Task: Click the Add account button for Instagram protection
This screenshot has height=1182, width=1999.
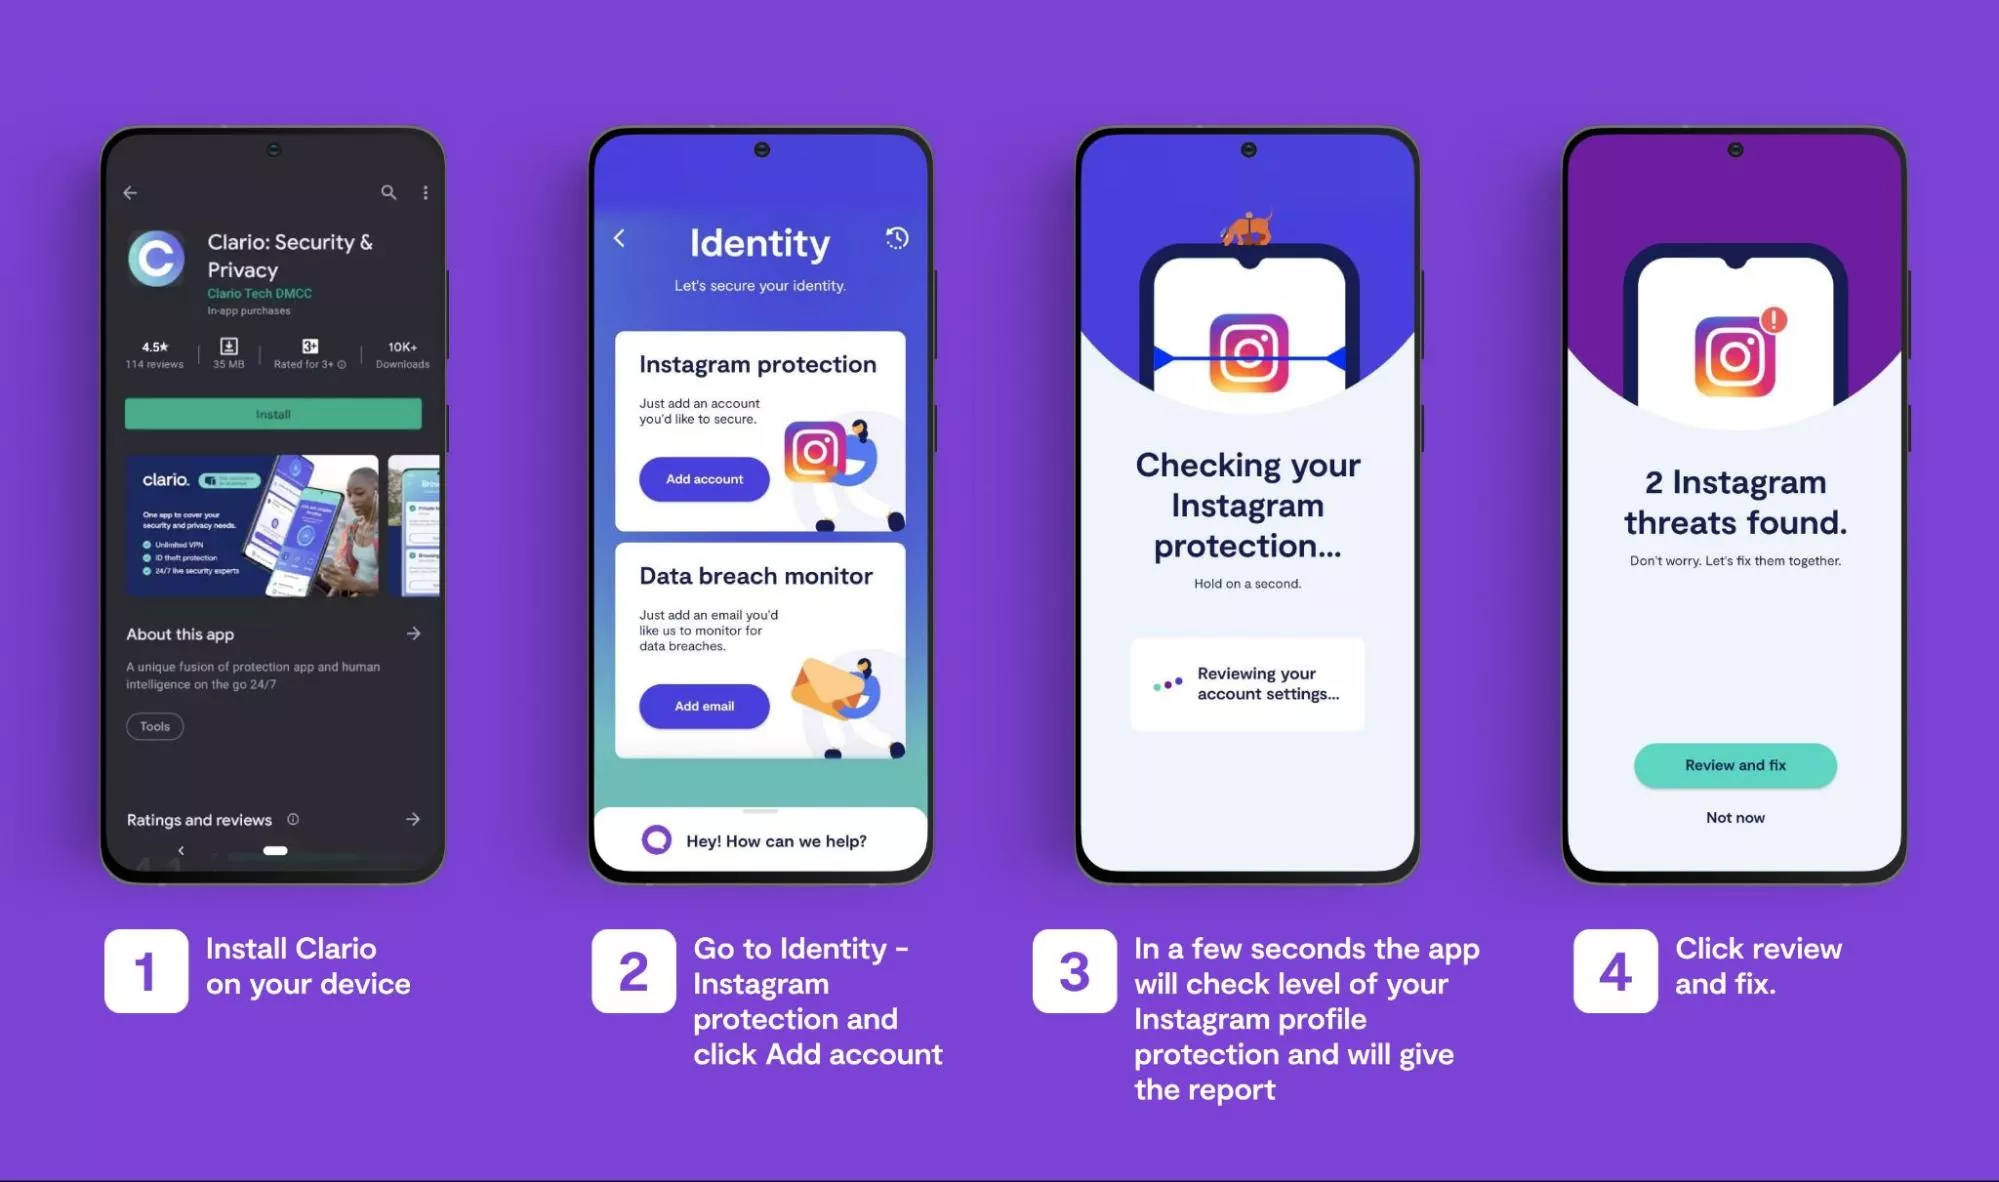Action: pyautogui.click(x=703, y=478)
